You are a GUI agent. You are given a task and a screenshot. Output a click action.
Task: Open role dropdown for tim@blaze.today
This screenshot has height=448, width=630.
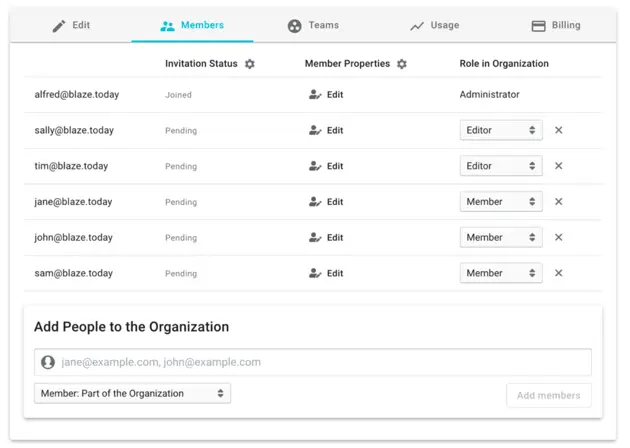click(500, 166)
